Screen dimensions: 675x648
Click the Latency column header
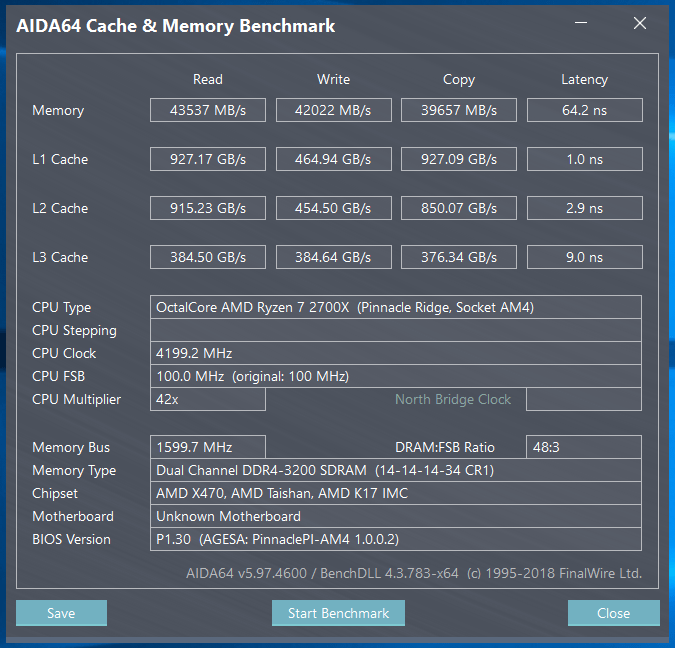click(x=585, y=80)
